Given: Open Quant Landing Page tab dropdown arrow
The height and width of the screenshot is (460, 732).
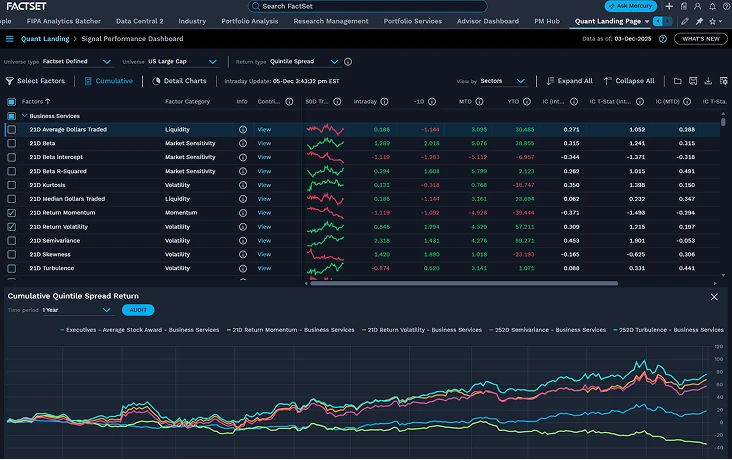Looking at the screenshot, I should tap(647, 21).
